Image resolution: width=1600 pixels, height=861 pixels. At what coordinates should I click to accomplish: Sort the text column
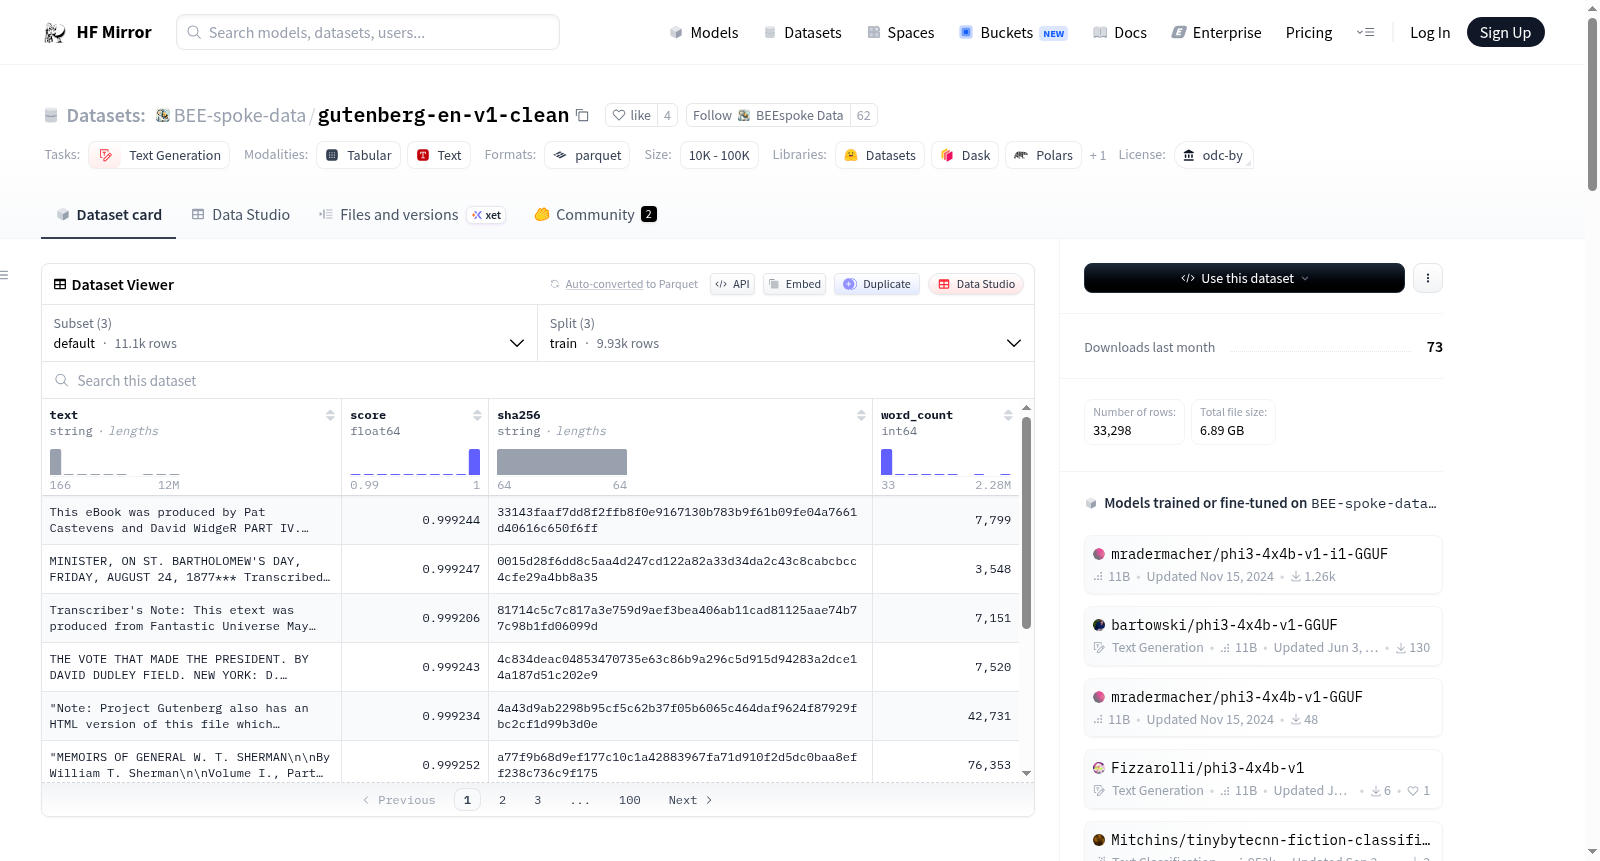point(330,415)
